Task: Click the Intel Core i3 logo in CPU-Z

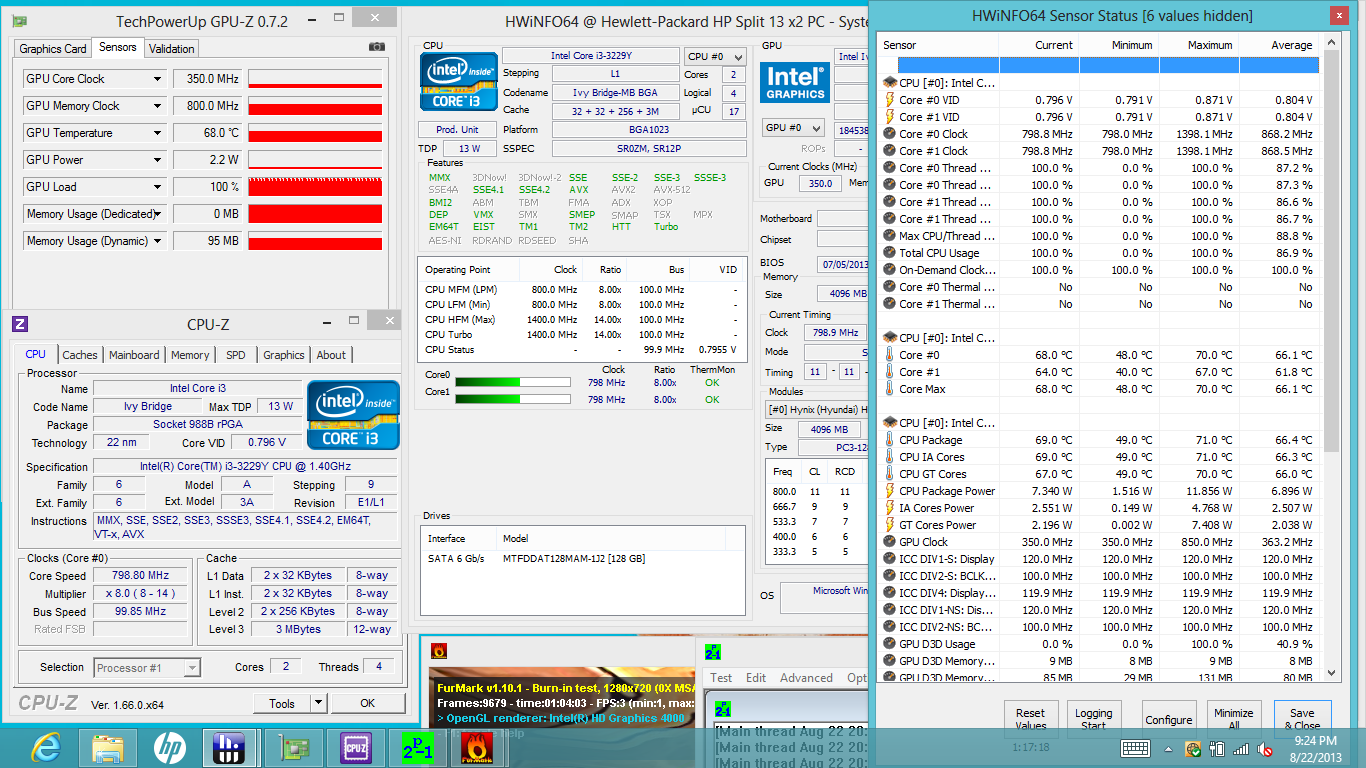Action: tap(353, 414)
